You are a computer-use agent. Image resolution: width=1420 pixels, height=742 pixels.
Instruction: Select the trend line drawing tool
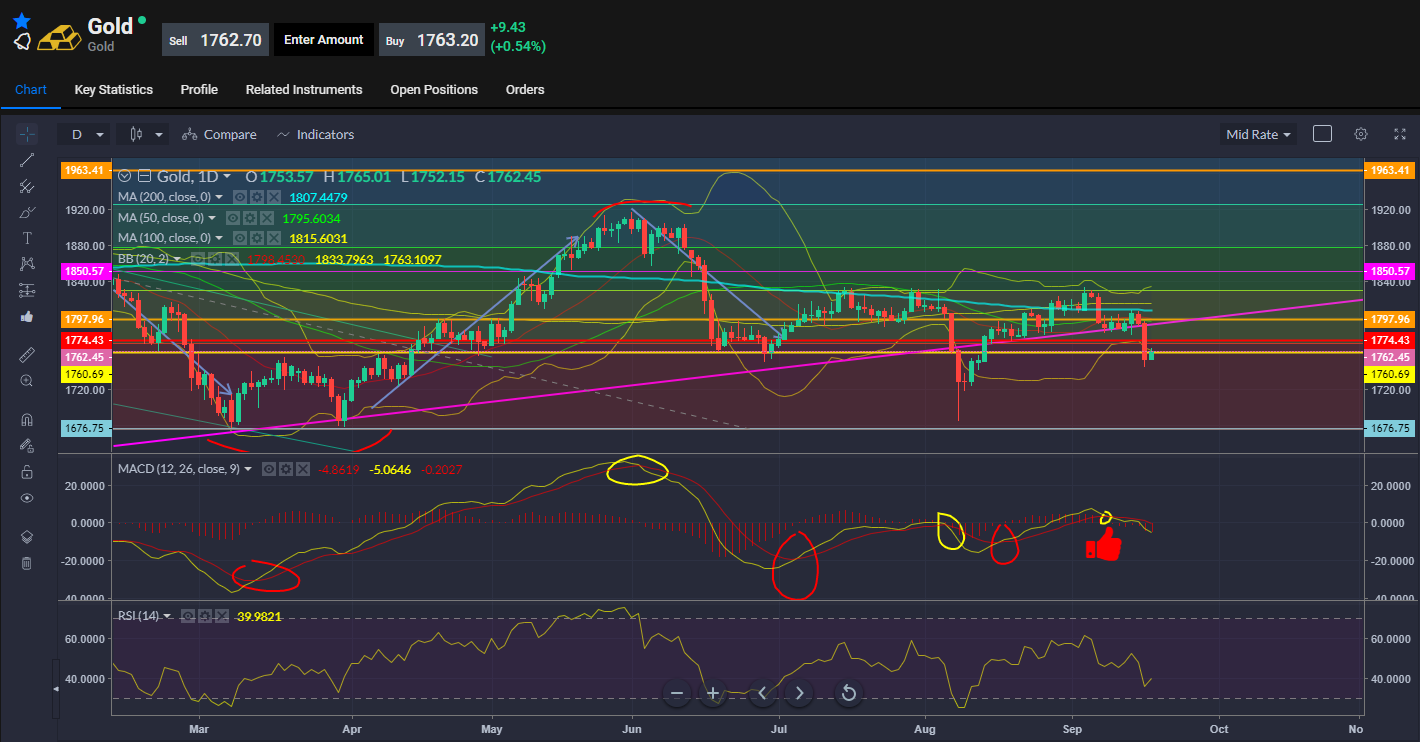pyautogui.click(x=27, y=160)
